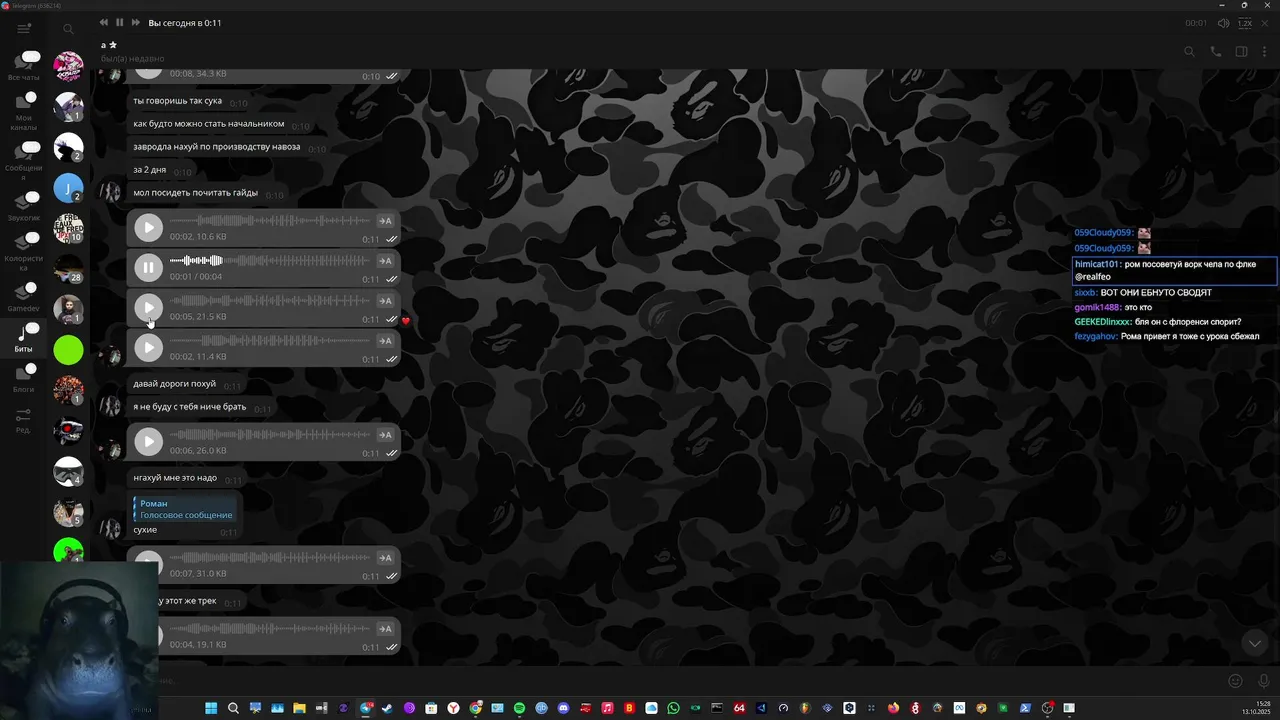Open the topmost pink avatar chat
This screenshot has height=720, width=1280.
click(x=68, y=66)
